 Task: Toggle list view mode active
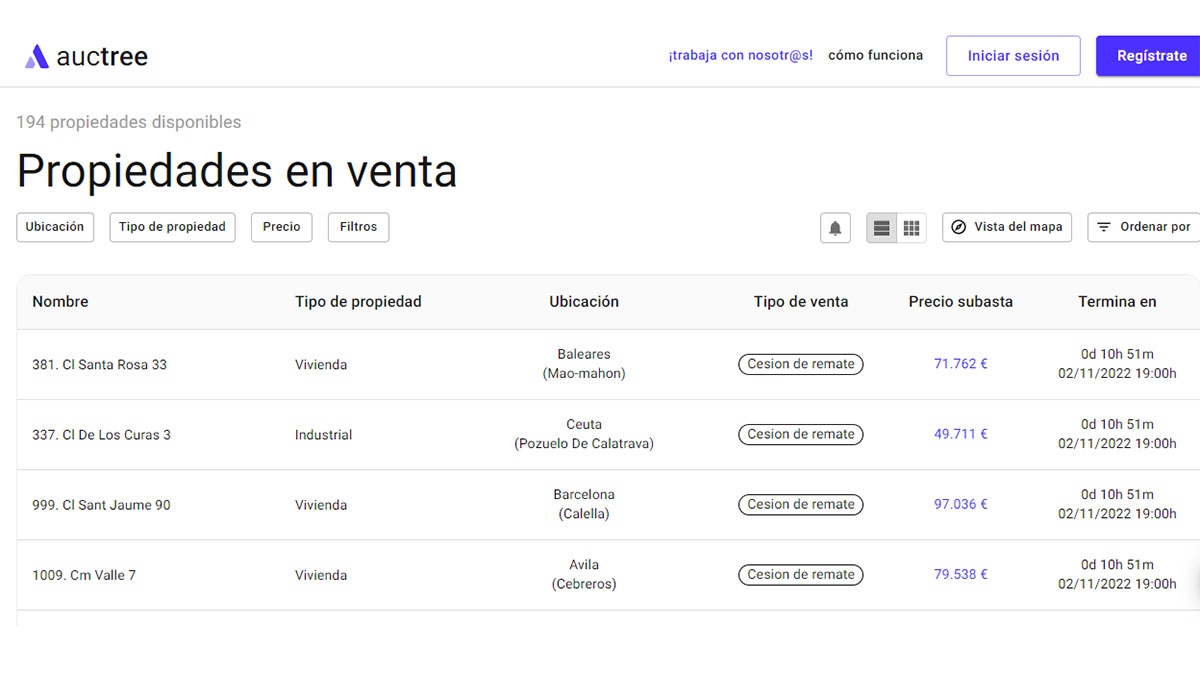tap(881, 227)
